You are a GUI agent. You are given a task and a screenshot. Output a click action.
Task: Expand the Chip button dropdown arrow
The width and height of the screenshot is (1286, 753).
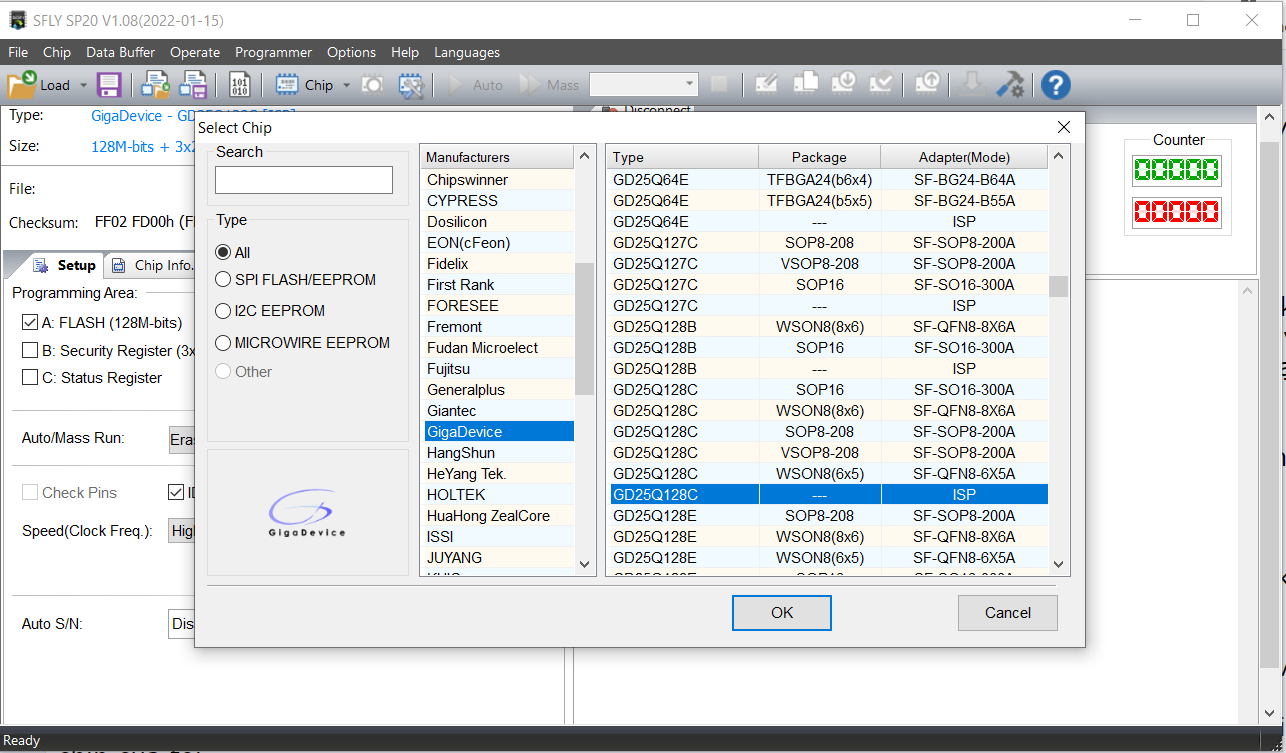(346, 86)
